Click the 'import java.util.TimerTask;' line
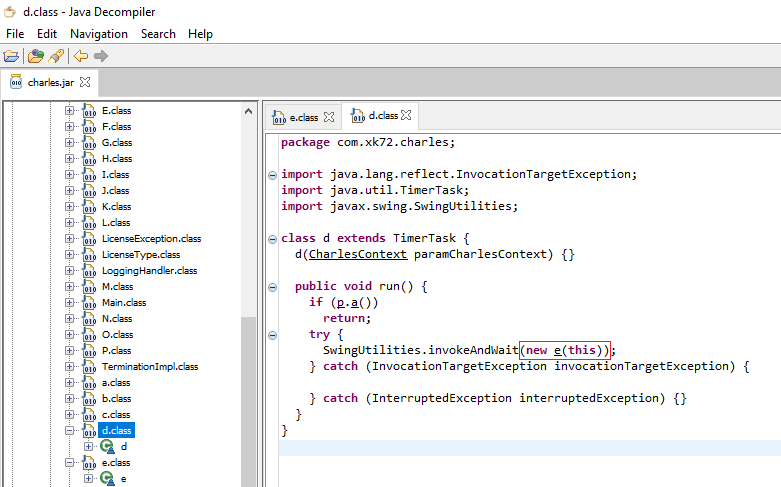The width and height of the screenshot is (781, 487). click(375, 190)
